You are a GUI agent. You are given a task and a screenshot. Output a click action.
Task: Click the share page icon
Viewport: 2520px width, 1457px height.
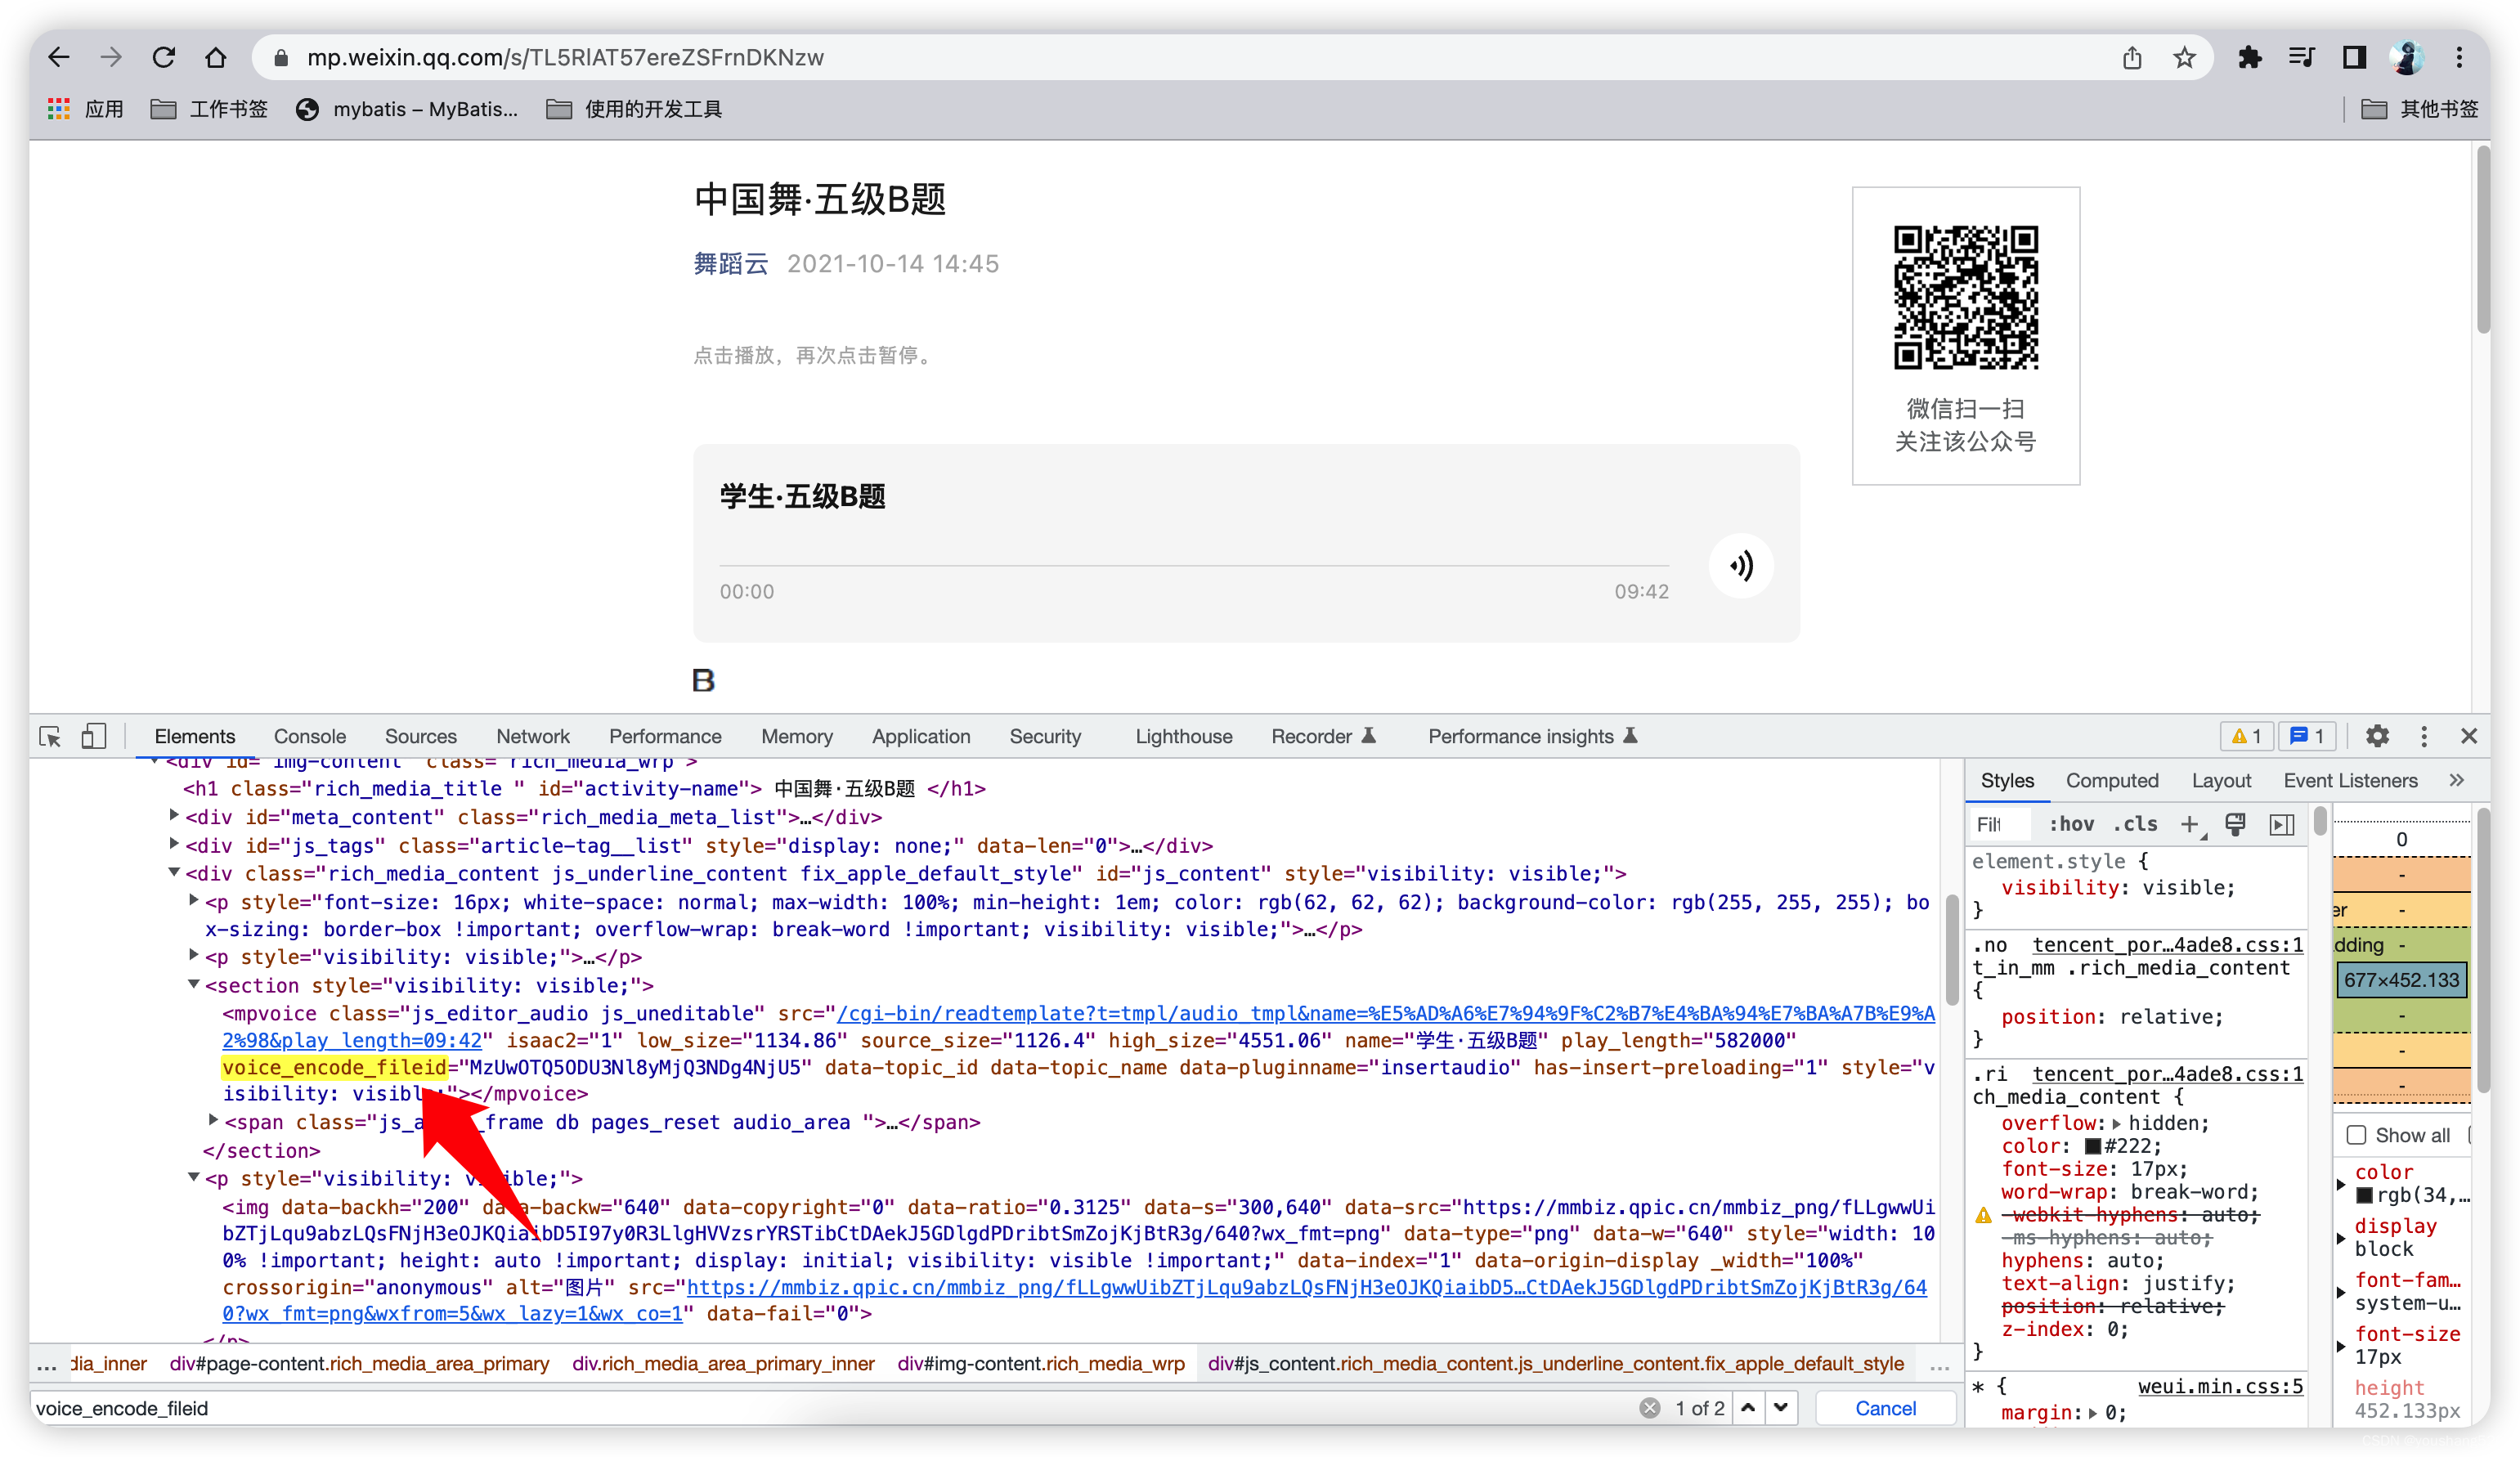(x=2132, y=58)
